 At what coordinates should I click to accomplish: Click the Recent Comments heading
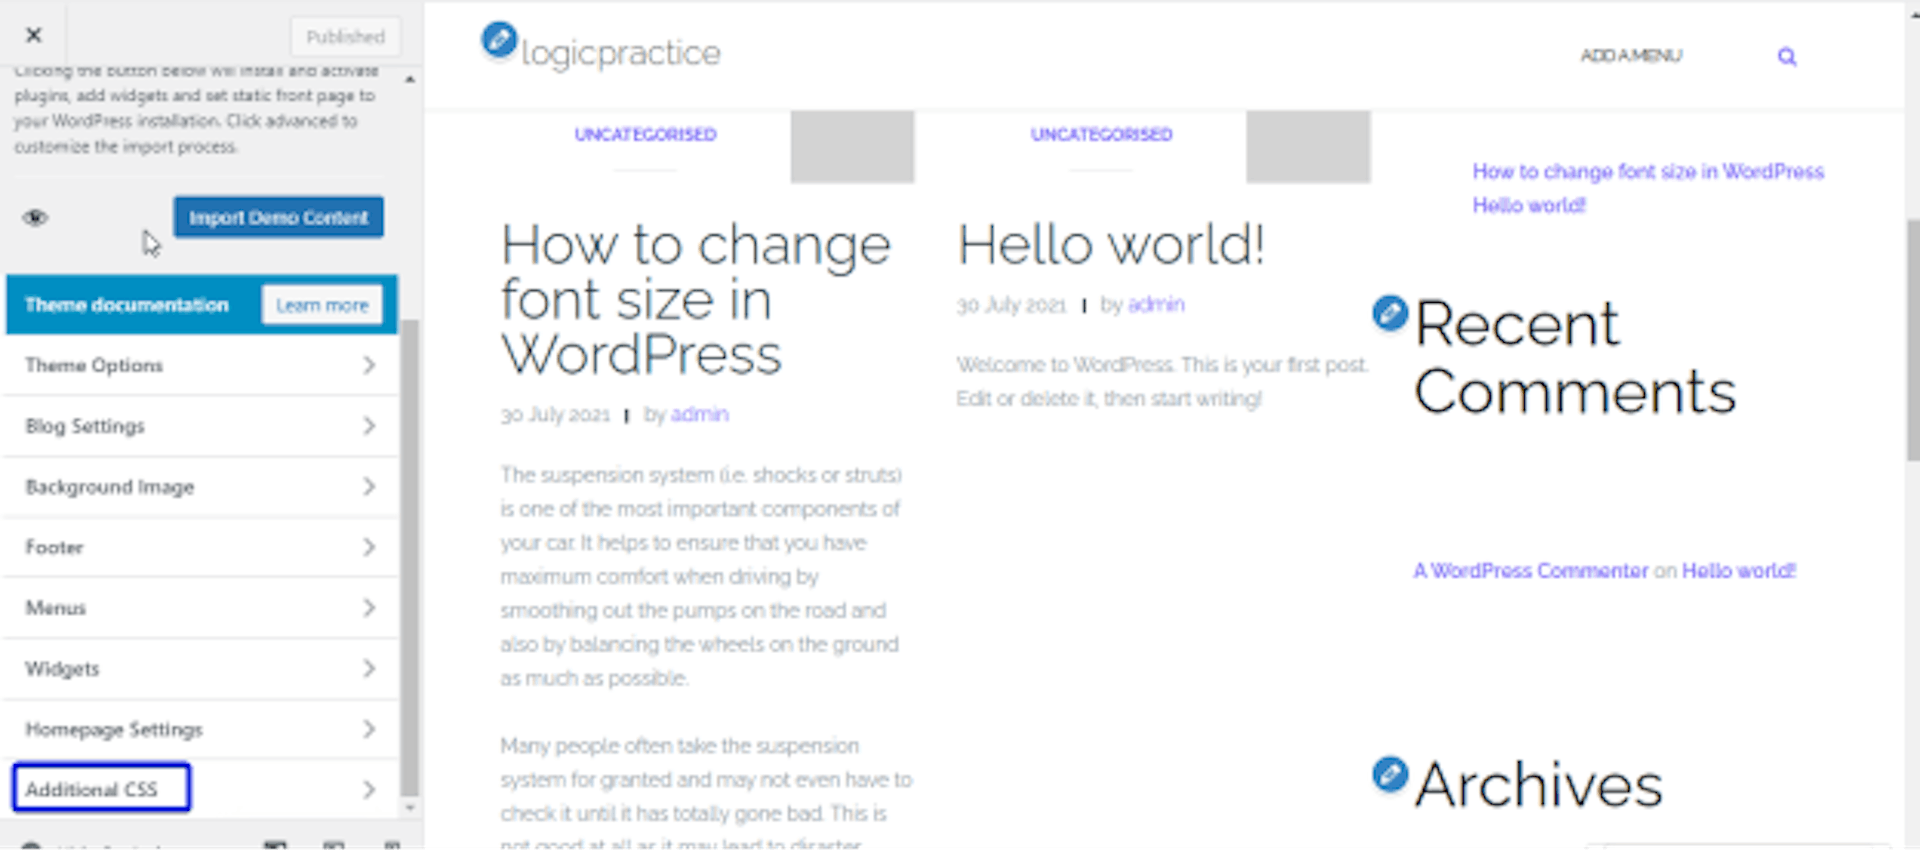(1575, 357)
